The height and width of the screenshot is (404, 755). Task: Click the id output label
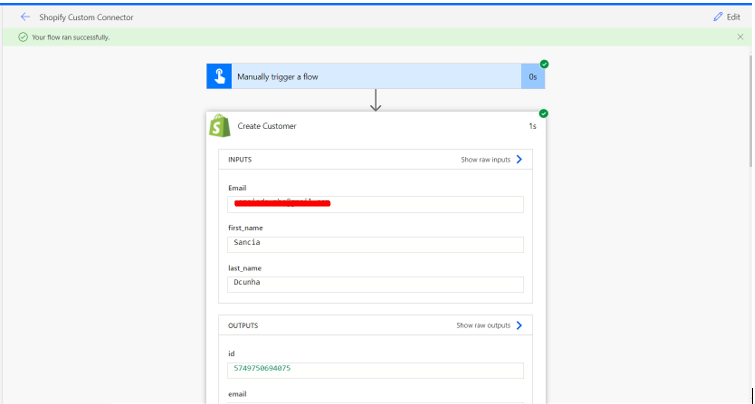click(x=231, y=353)
